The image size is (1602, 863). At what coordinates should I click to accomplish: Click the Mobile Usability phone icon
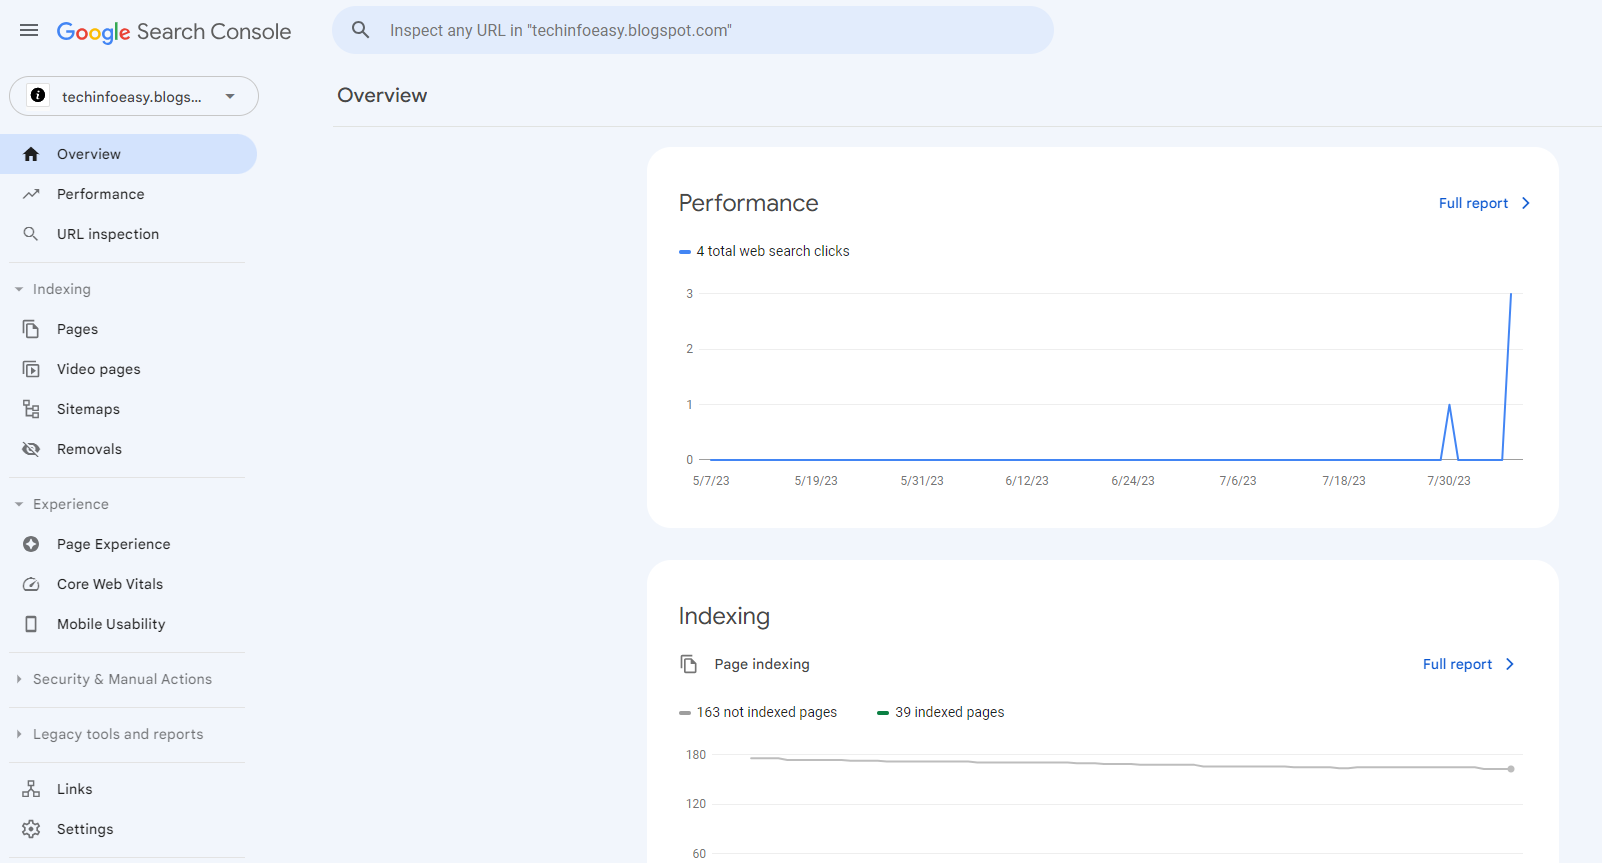(x=31, y=624)
